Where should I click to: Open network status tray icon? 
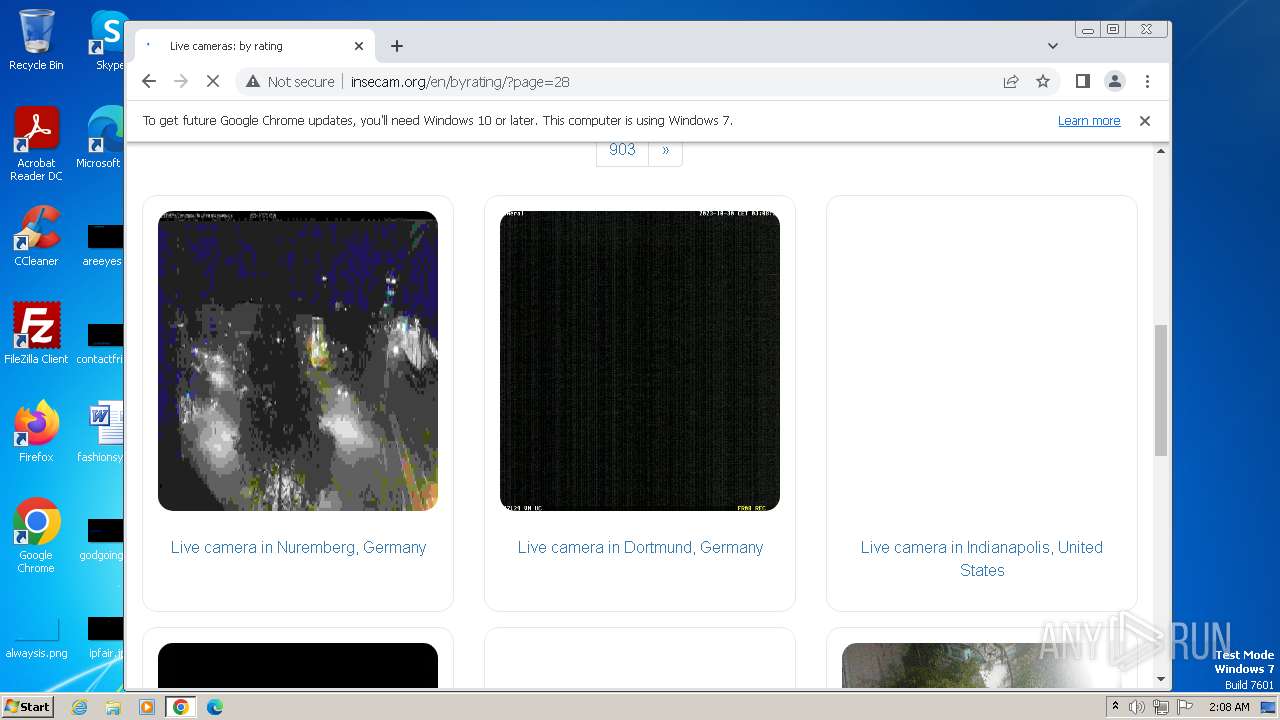(x=1160, y=707)
